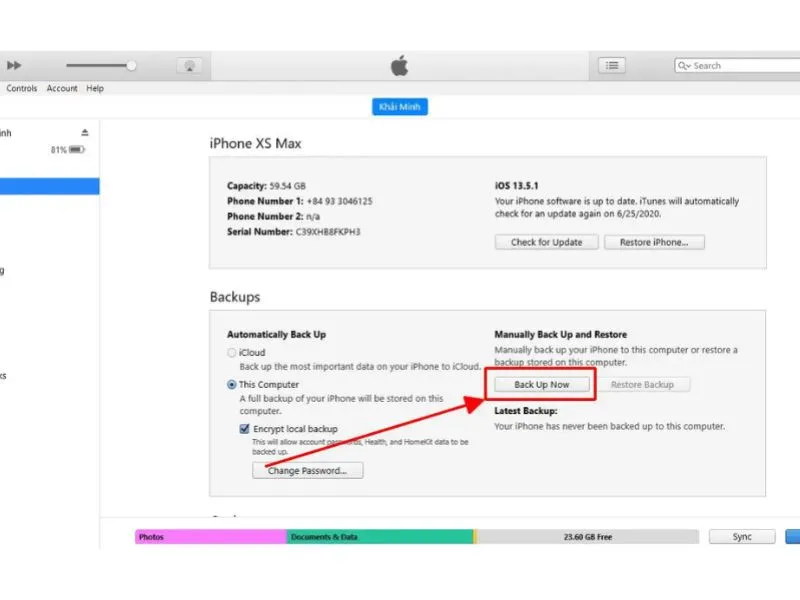Click the battery status icon
The width and height of the screenshot is (800, 600).
point(77,149)
